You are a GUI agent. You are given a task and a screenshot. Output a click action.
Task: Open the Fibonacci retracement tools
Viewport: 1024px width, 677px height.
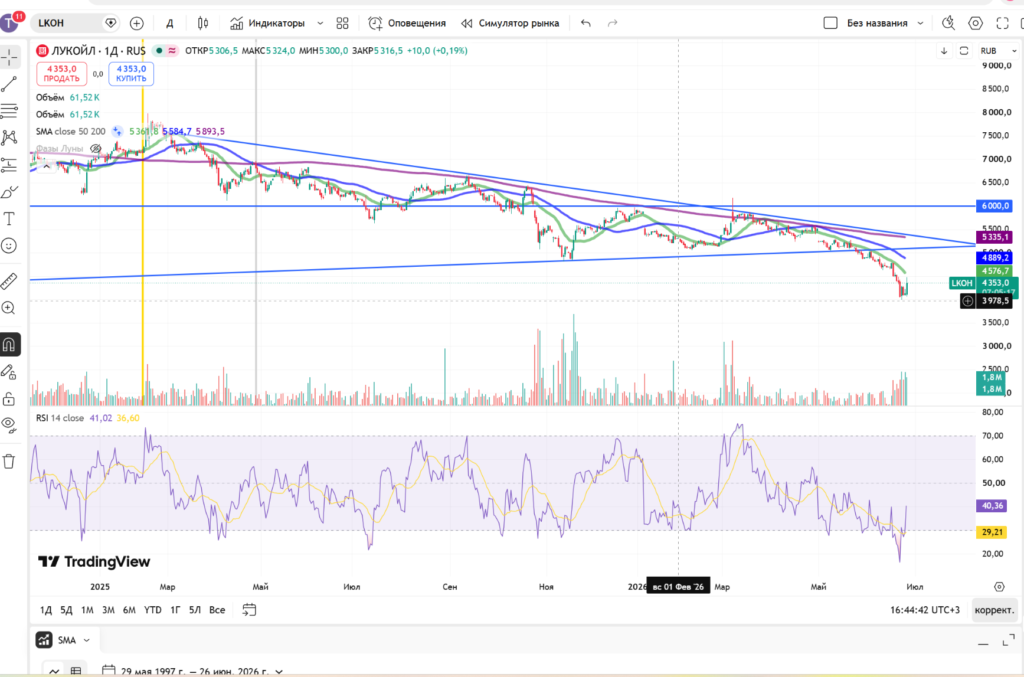pyautogui.click(x=9, y=110)
